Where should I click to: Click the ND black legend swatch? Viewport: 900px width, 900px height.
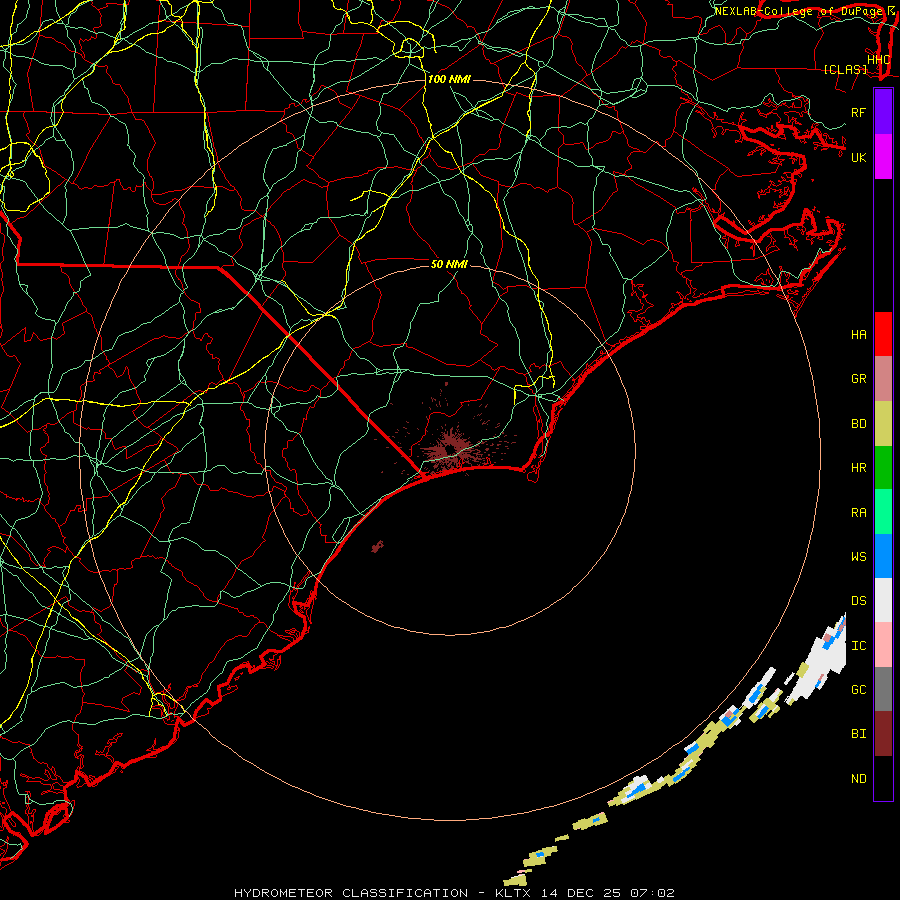point(883,778)
